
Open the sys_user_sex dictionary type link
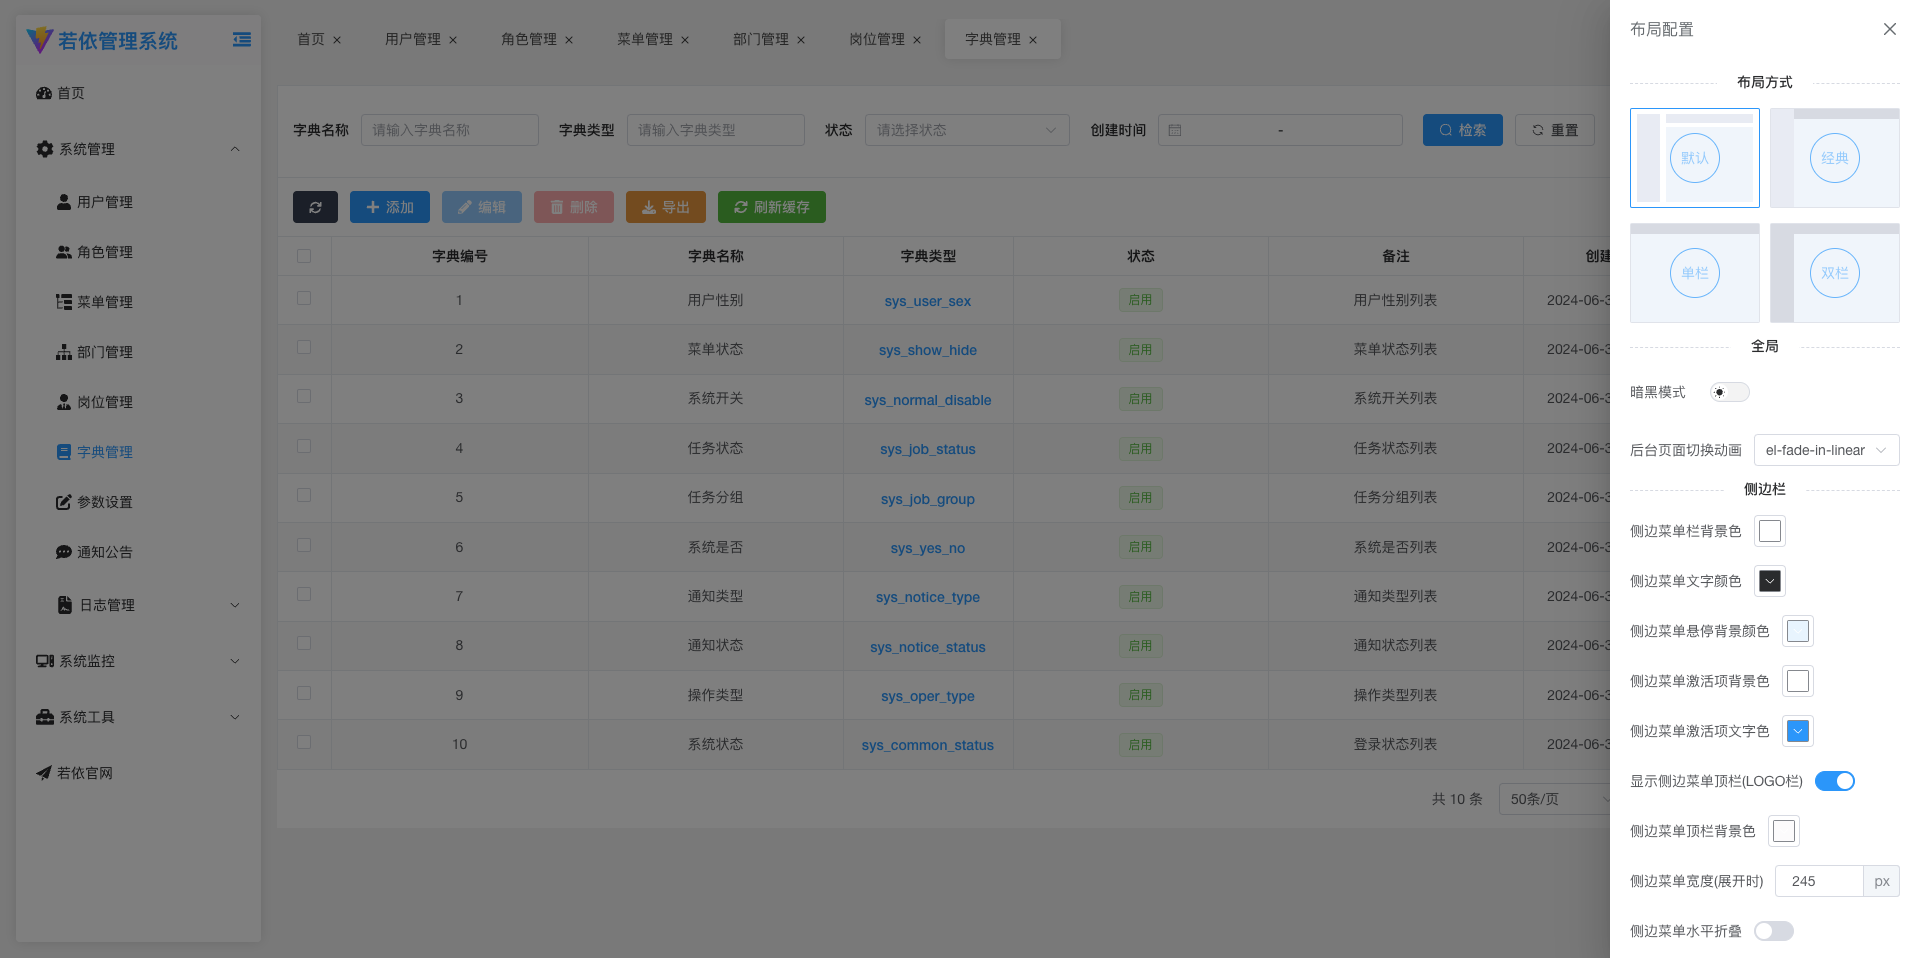click(928, 301)
